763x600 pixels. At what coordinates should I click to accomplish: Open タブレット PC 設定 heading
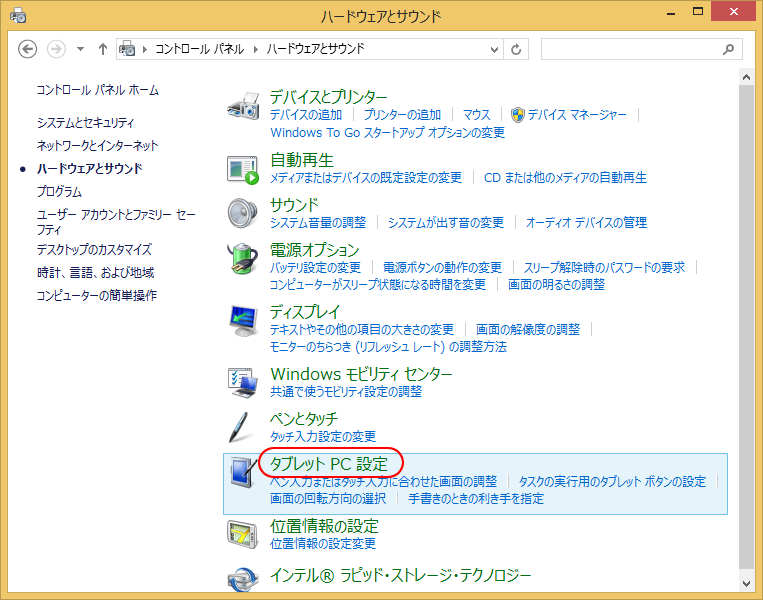pyautogui.click(x=329, y=464)
